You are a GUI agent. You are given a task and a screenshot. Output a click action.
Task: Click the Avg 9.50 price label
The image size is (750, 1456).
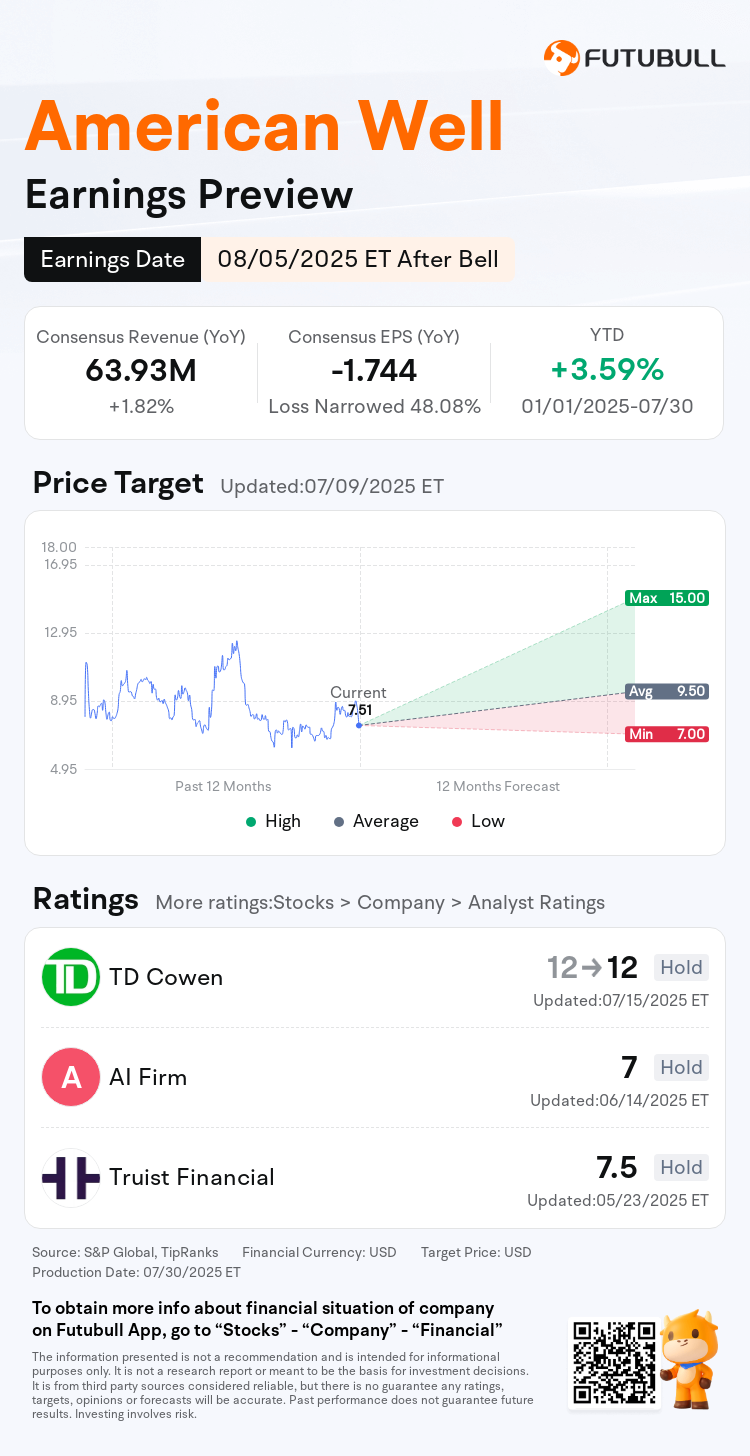pyautogui.click(x=667, y=691)
